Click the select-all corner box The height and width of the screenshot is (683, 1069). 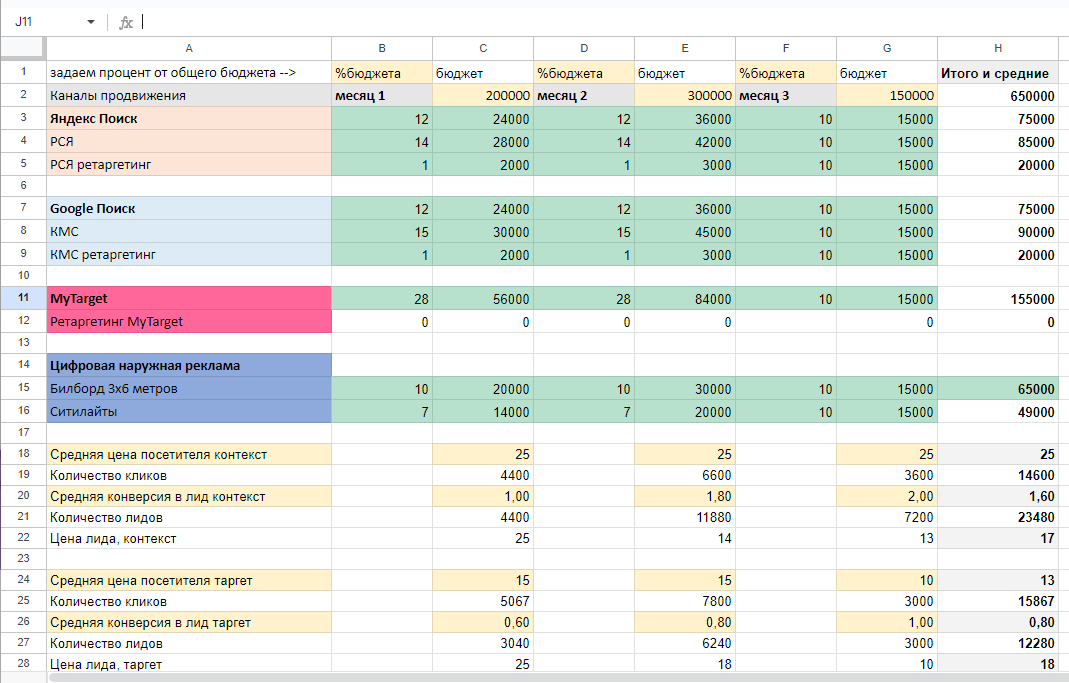(x=23, y=48)
